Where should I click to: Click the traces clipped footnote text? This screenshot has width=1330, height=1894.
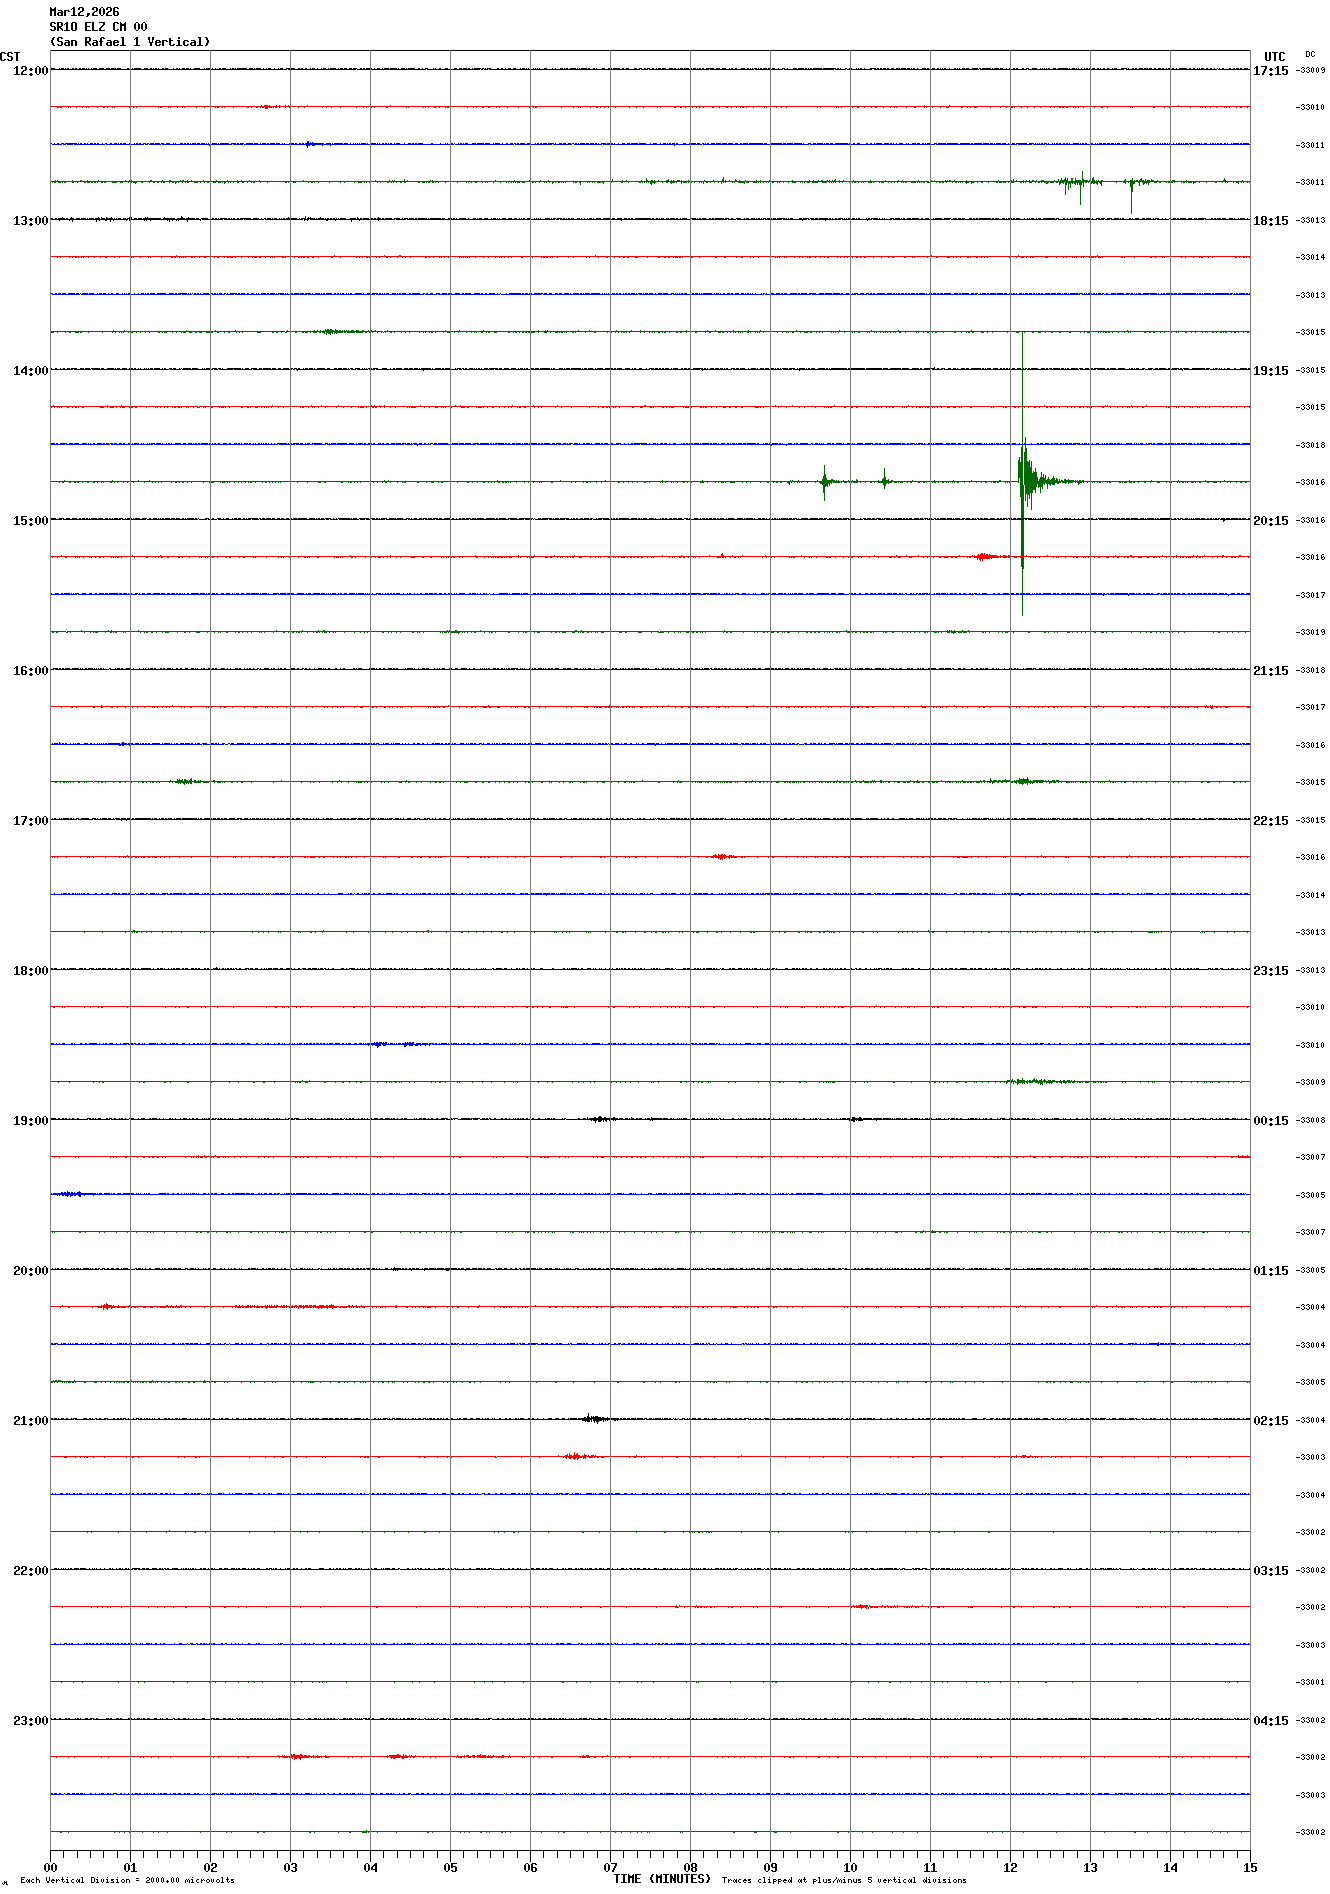coord(844,1880)
